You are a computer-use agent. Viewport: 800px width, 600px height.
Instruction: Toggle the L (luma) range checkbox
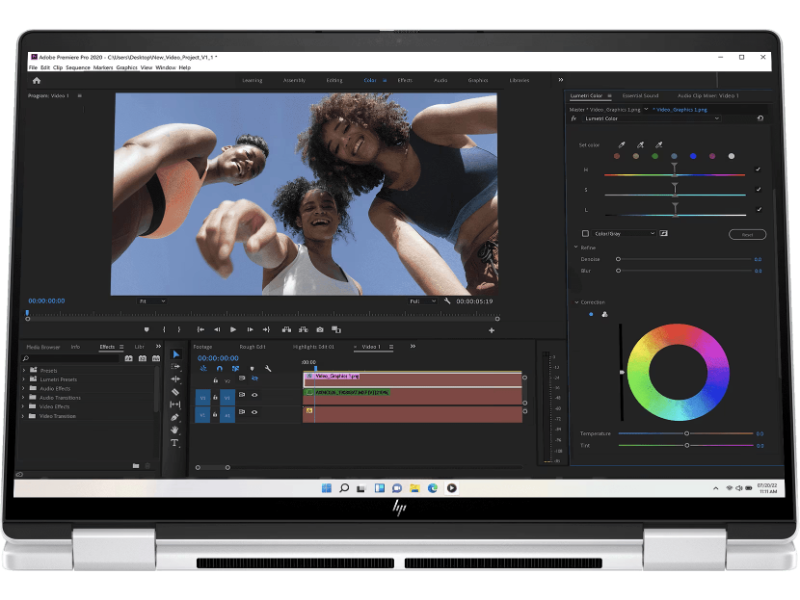[758, 209]
